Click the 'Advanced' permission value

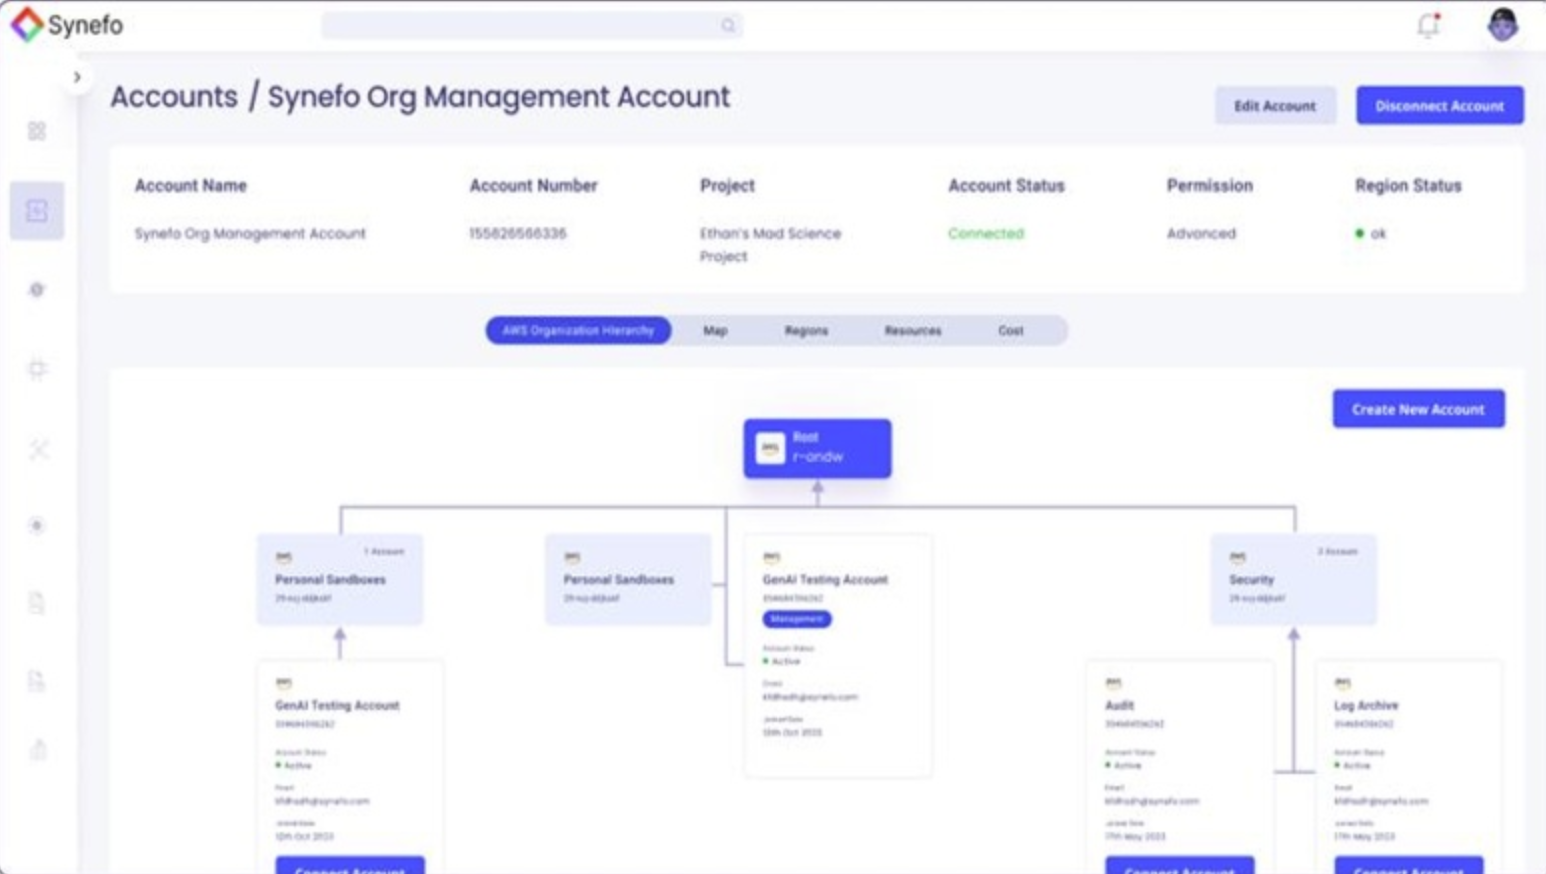(1201, 233)
